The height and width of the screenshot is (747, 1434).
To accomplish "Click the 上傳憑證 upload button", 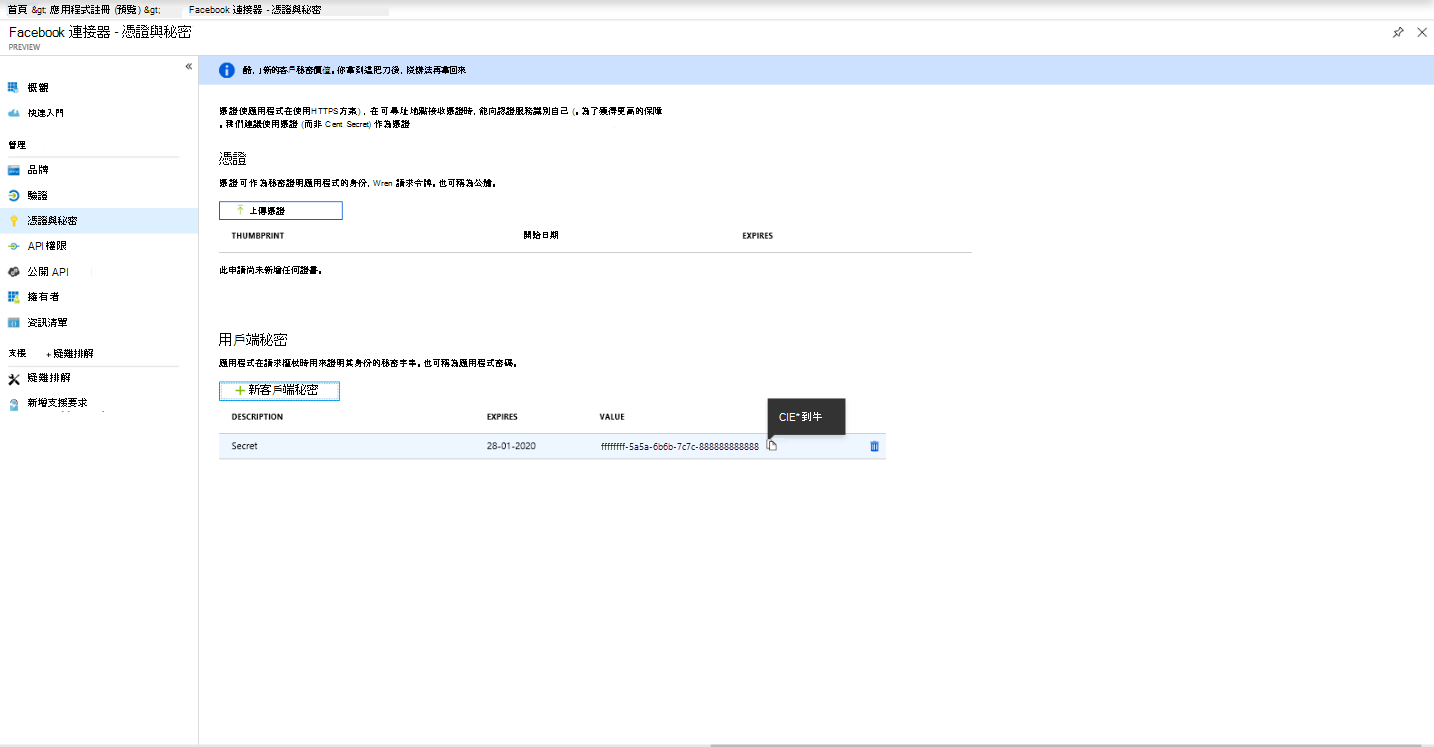I will click(281, 211).
